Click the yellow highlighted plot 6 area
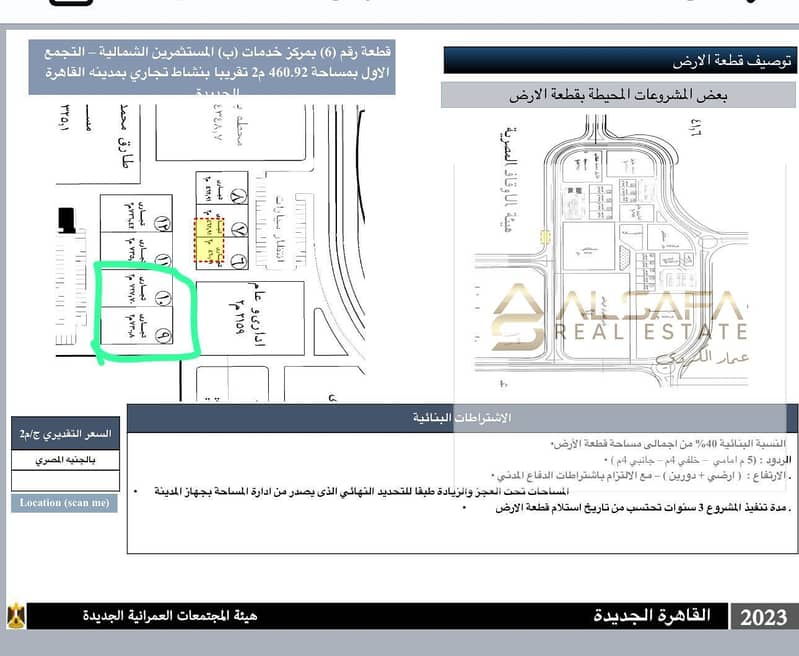Screen dimensions: 799x656 point(209,241)
